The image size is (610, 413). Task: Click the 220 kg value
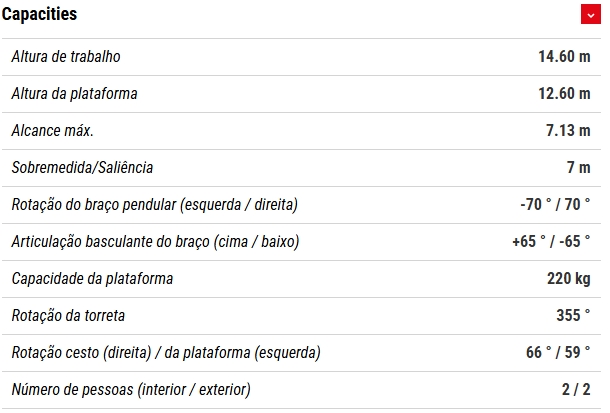pyautogui.click(x=569, y=279)
